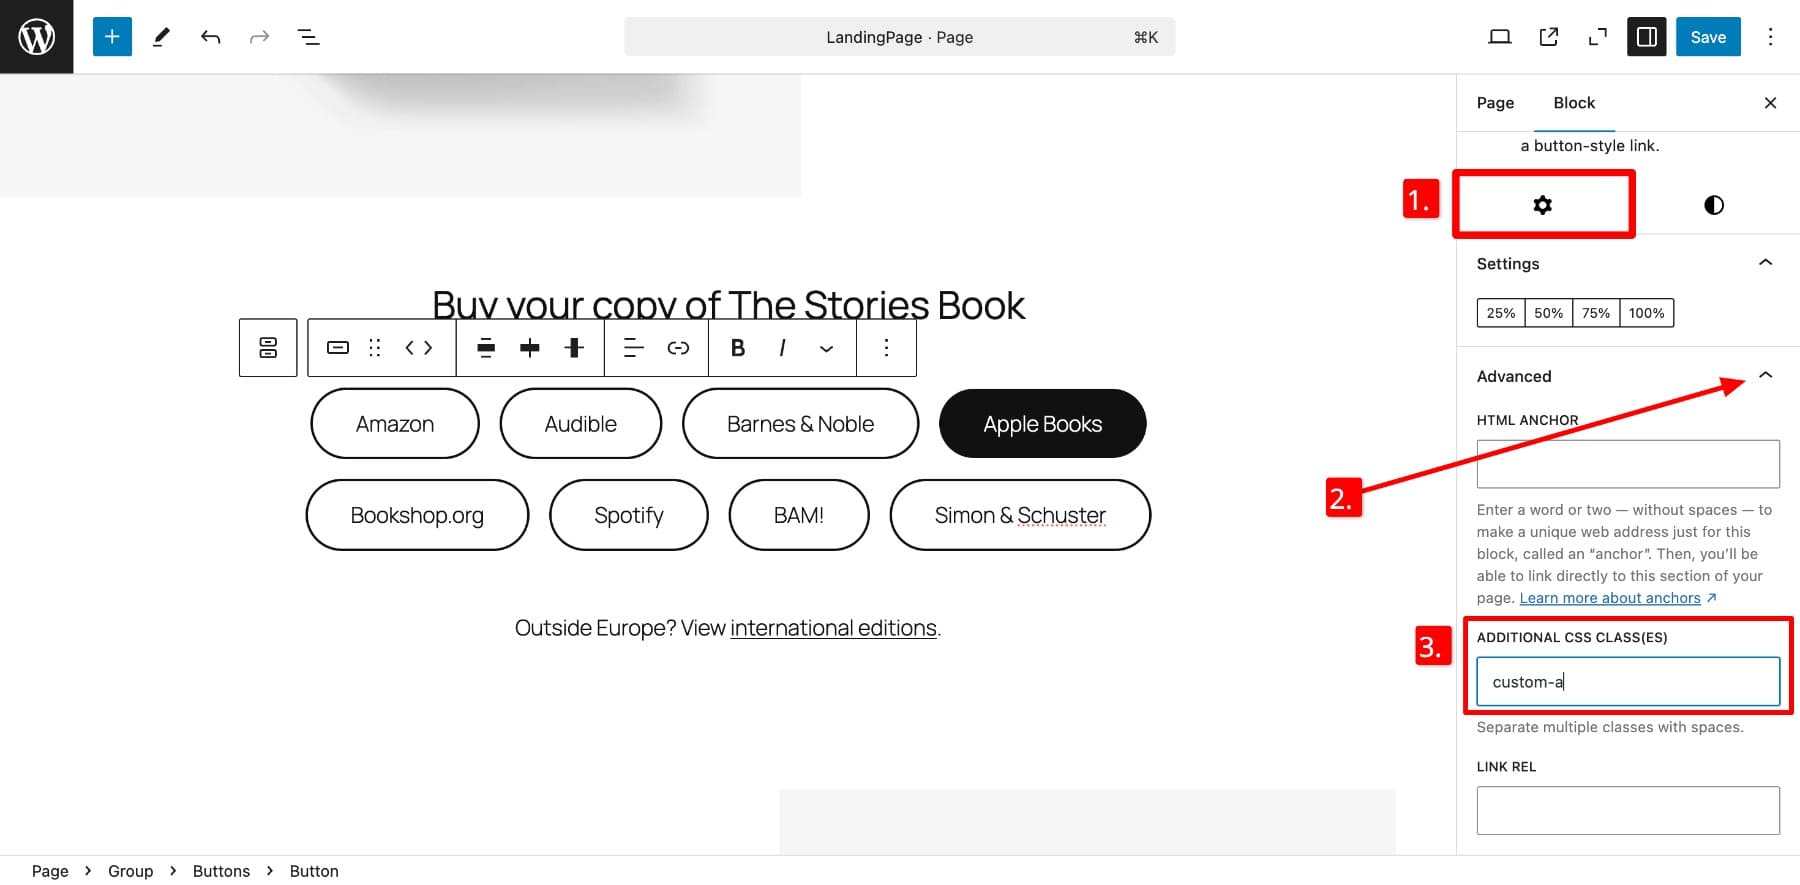Click the blue Save button
Screen dimensions: 1800x885
(1708, 36)
